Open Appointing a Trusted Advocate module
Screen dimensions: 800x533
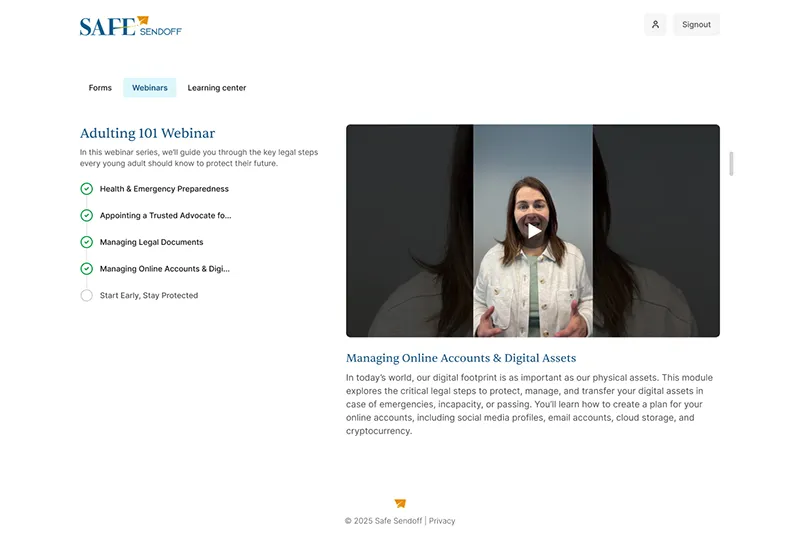pos(165,215)
